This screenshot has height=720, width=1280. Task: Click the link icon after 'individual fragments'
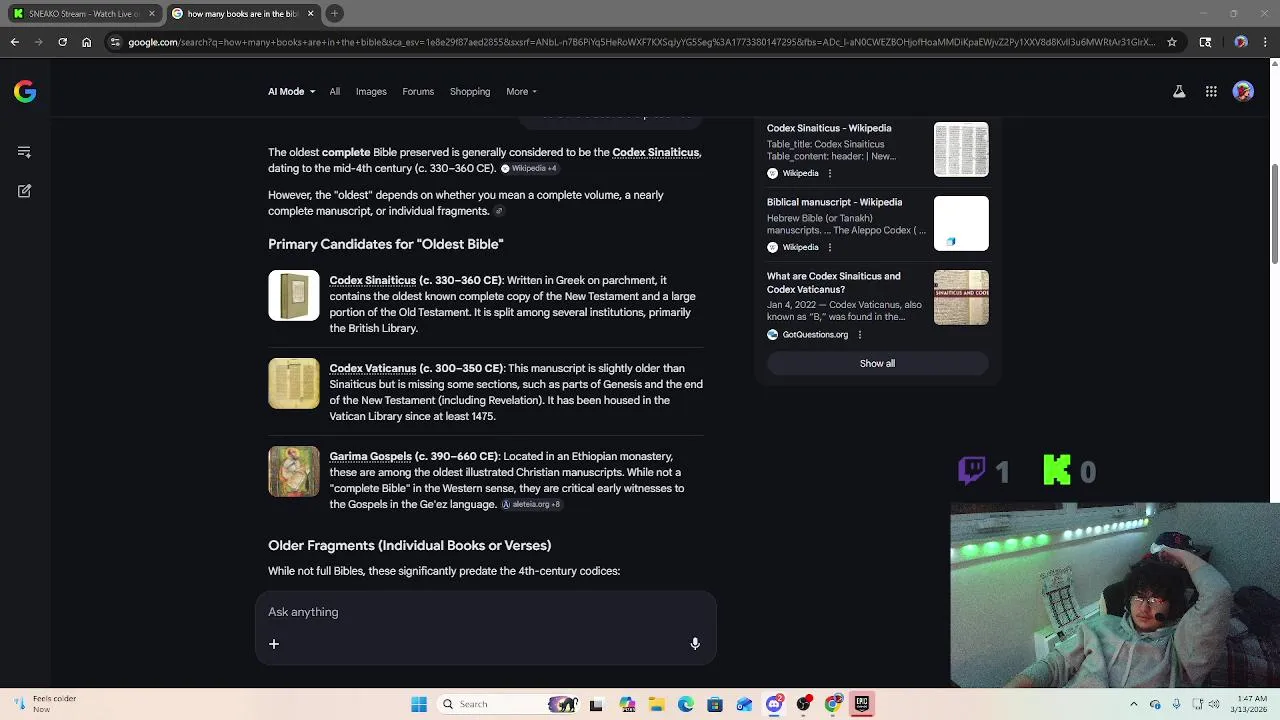pyautogui.click(x=499, y=211)
